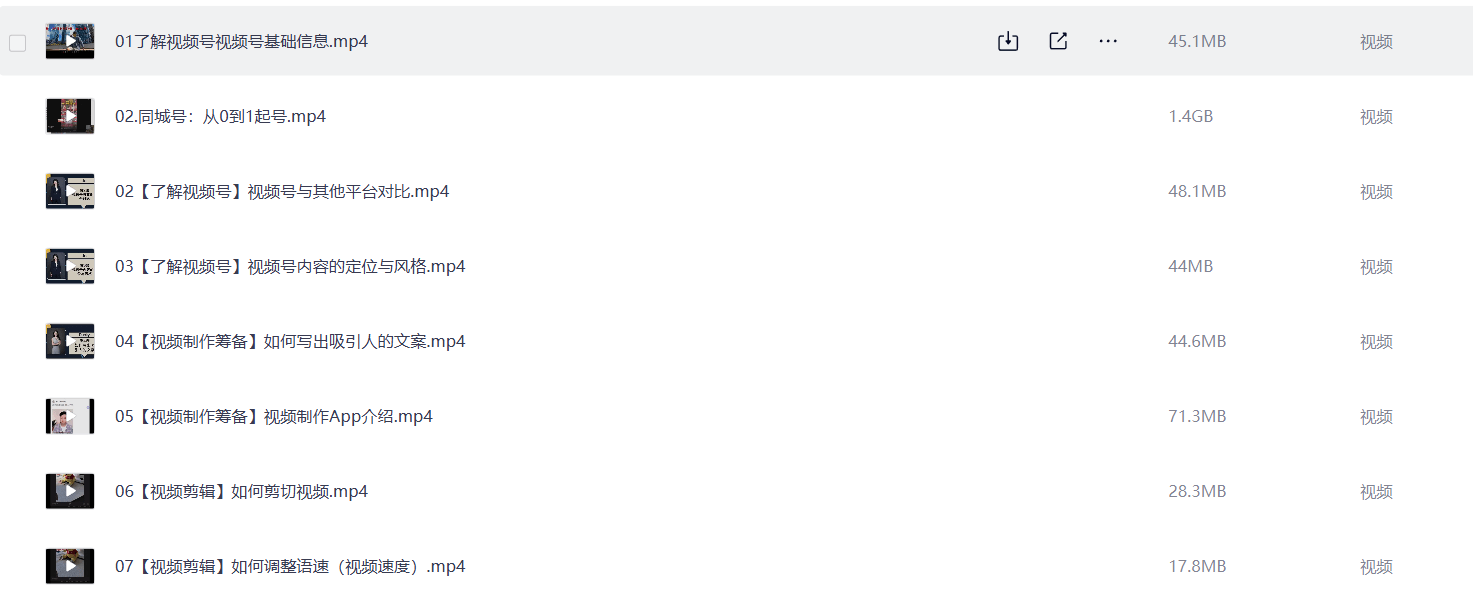This screenshot has height=600, width=1473.
Task: Open thumbnail of 如何写出吸引人的文案 video
Action: pyautogui.click(x=70, y=341)
